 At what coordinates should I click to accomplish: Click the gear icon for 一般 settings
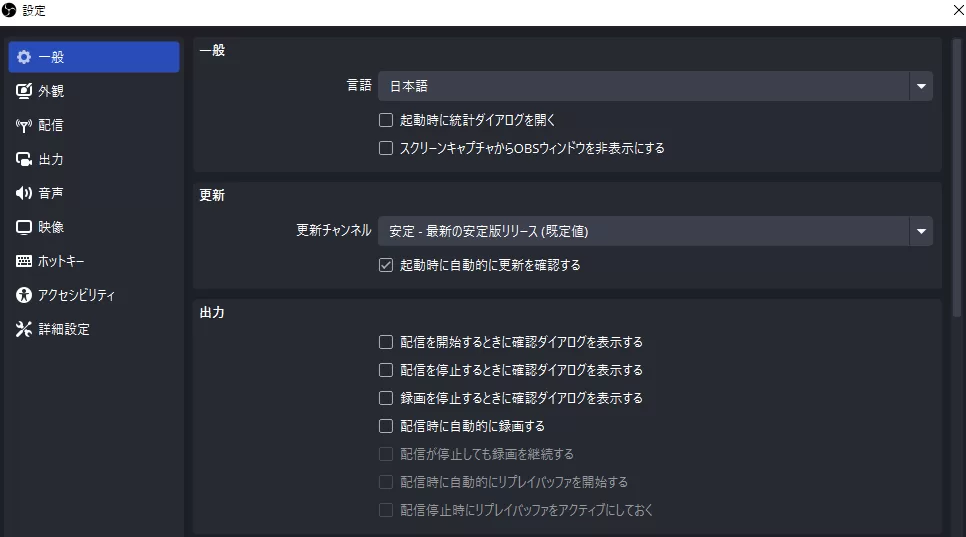pos(24,57)
